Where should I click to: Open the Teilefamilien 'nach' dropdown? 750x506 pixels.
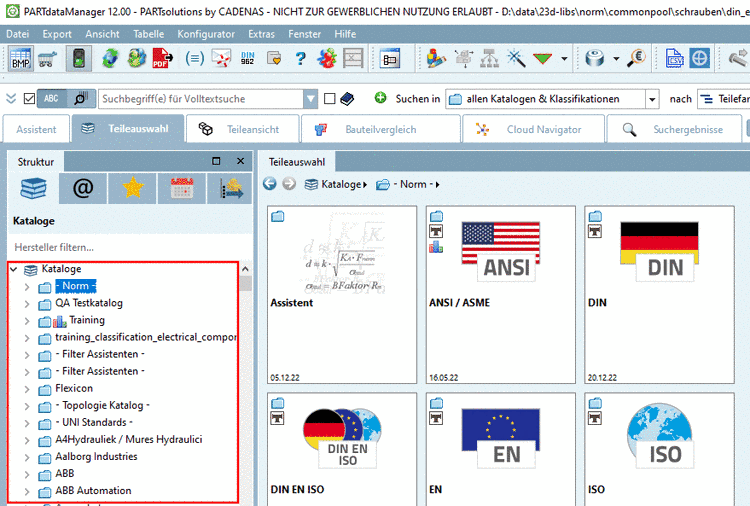click(723, 99)
